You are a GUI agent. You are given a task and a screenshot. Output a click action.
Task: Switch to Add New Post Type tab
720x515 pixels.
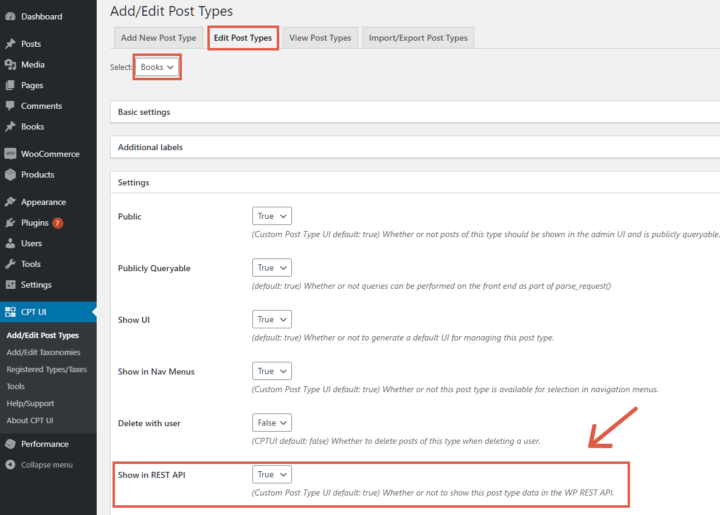(x=158, y=38)
